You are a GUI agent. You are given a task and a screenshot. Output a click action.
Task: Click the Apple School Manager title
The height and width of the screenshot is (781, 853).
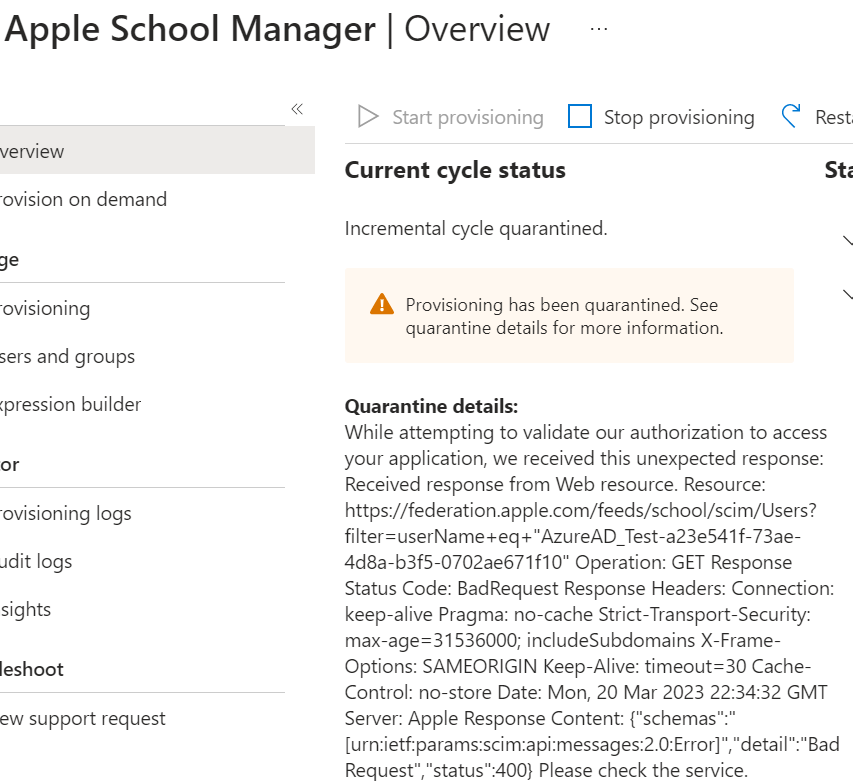(x=190, y=29)
